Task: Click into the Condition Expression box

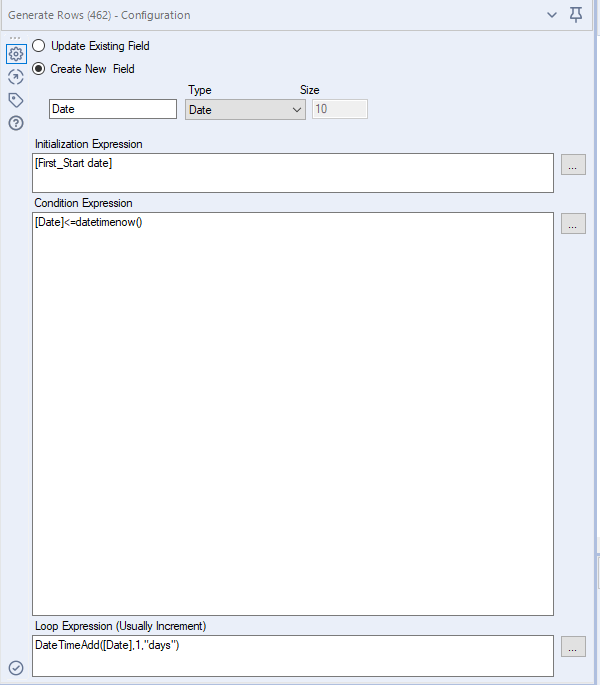Action: (x=293, y=414)
